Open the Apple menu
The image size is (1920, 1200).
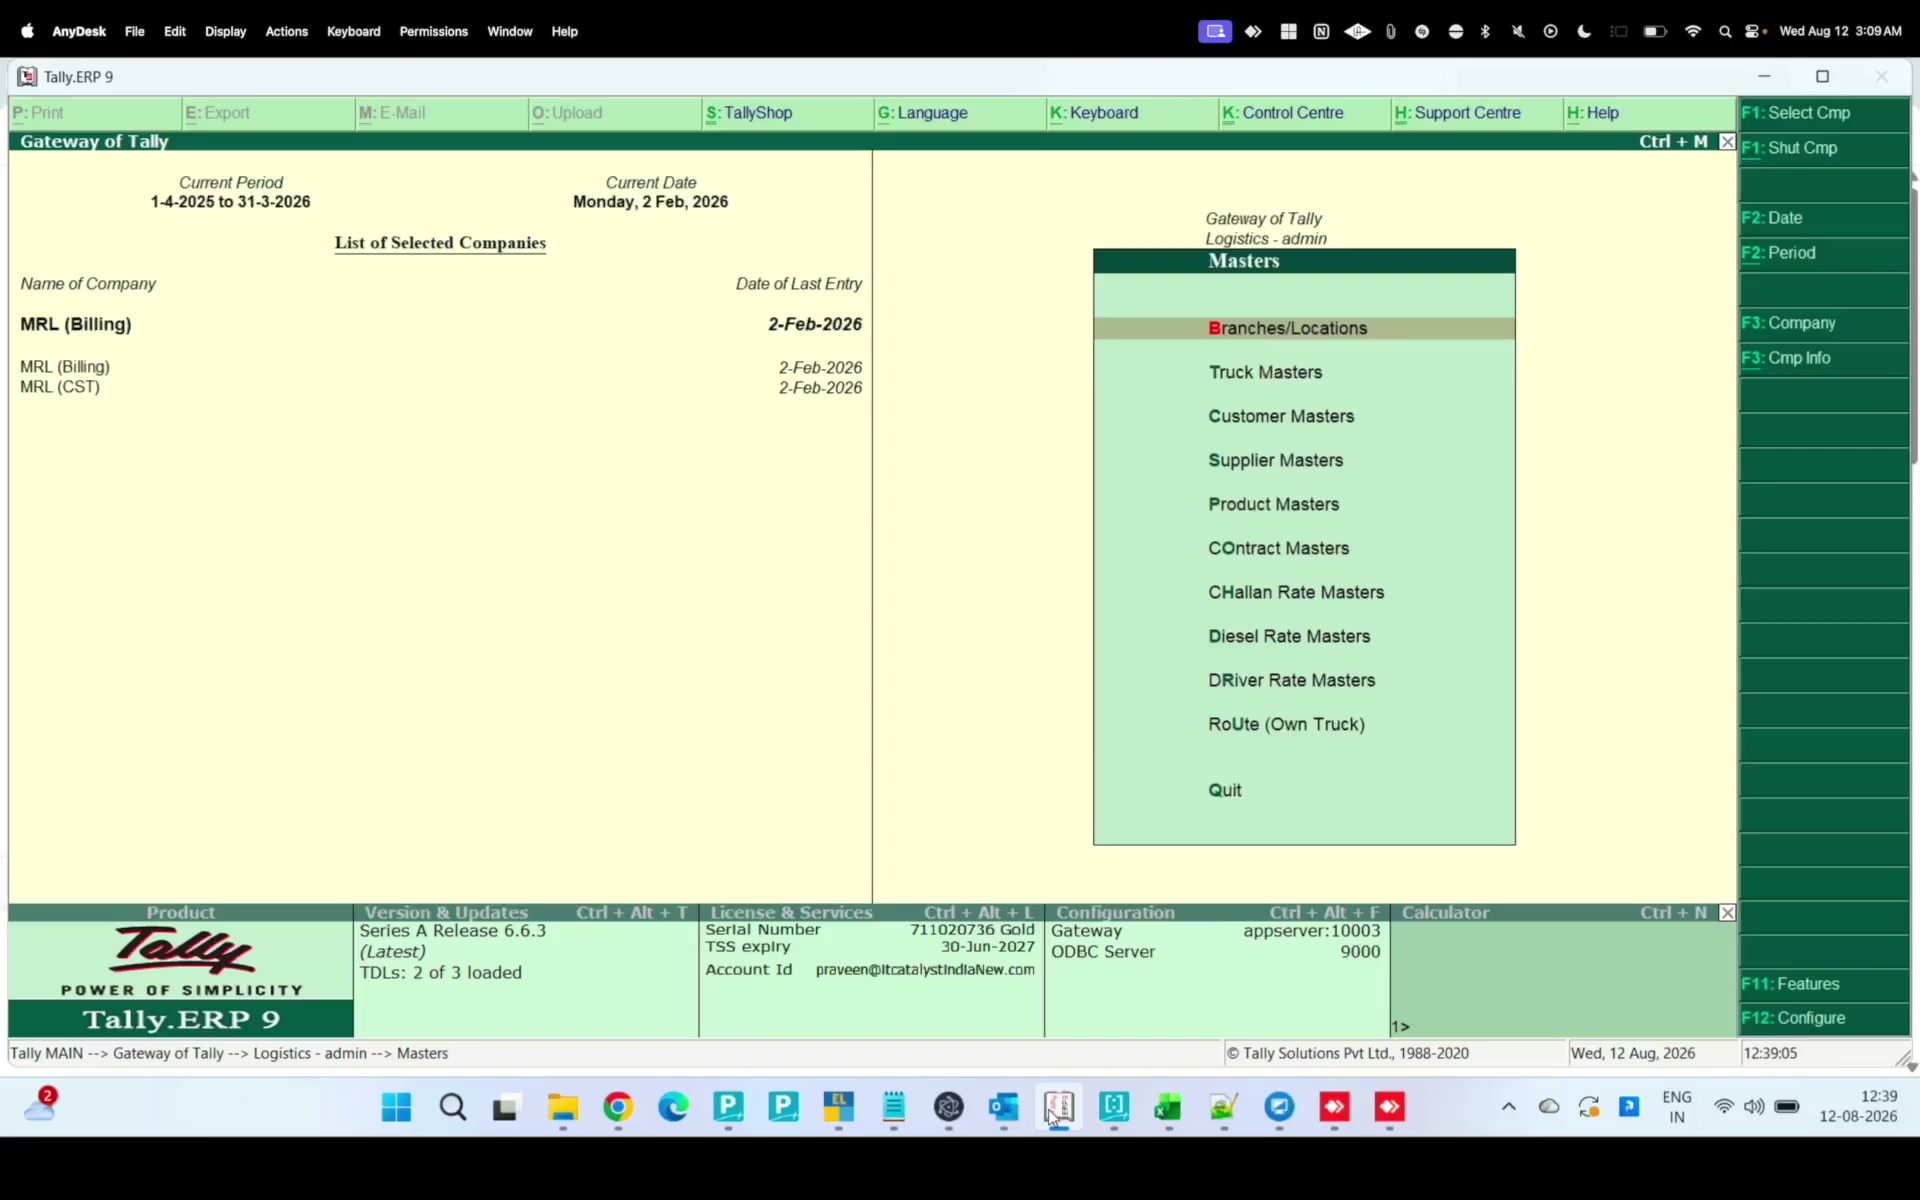(x=27, y=31)
